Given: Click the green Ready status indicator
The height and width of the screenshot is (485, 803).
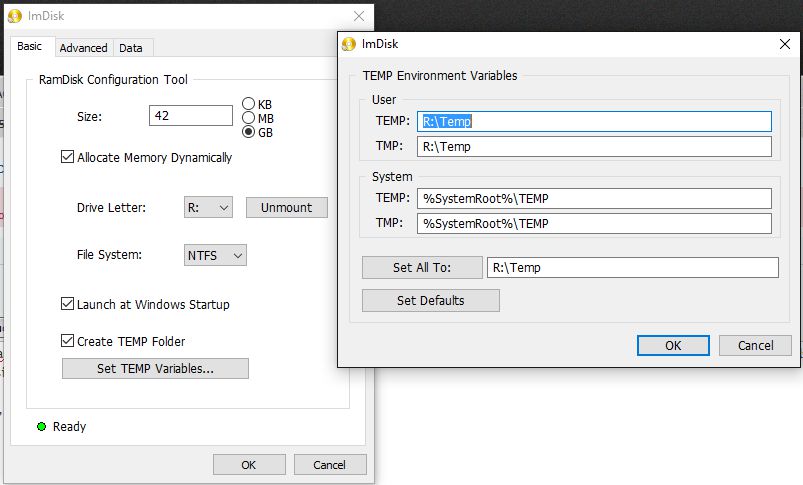Looking at the screenshot, I should click(41, 426).
